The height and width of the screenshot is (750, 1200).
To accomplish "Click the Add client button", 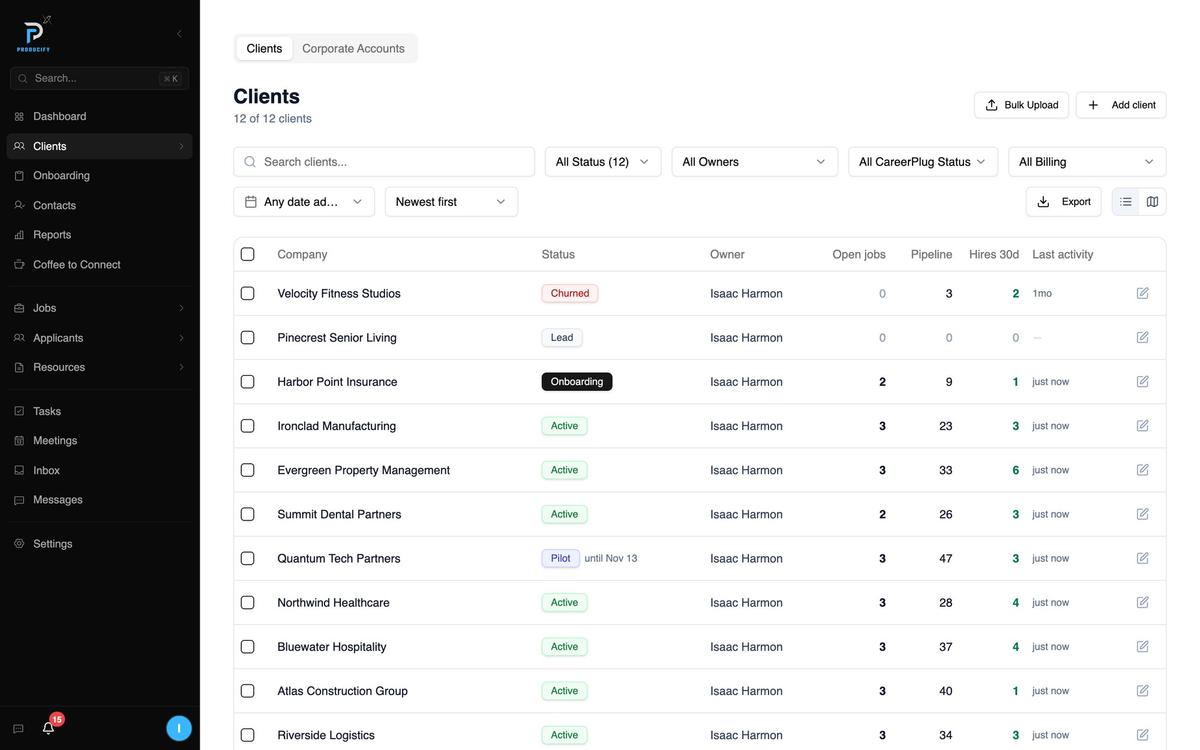I will click(1121, 105).
